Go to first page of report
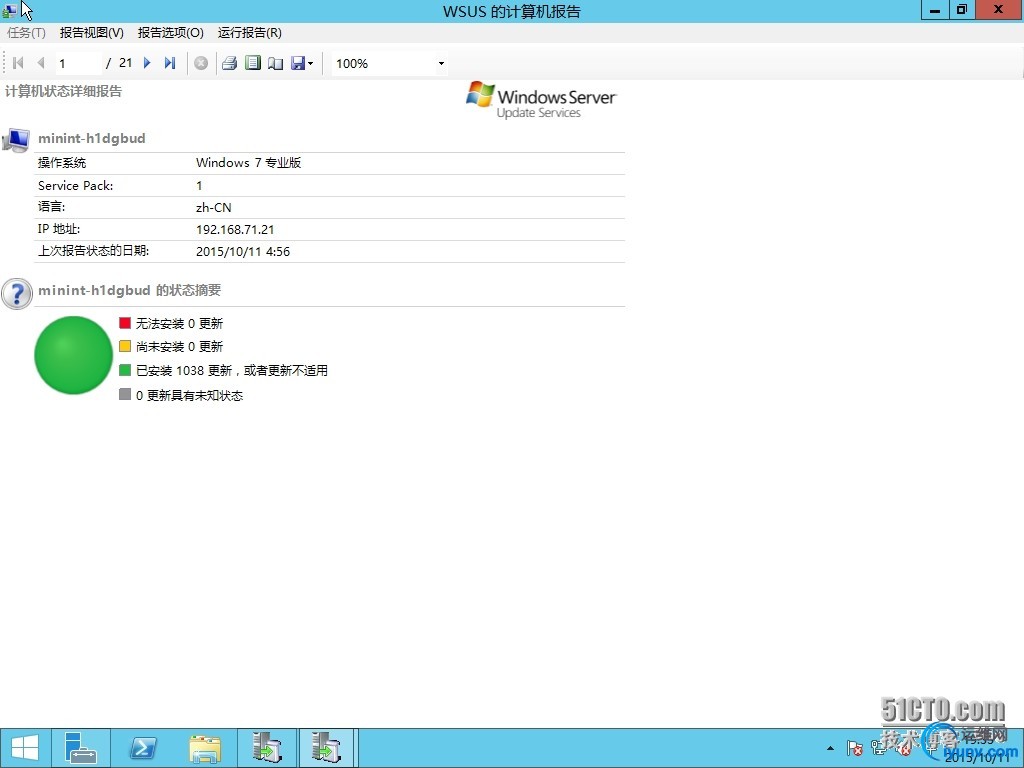This screenshot has height=768, width=1024. coord(18,63)
